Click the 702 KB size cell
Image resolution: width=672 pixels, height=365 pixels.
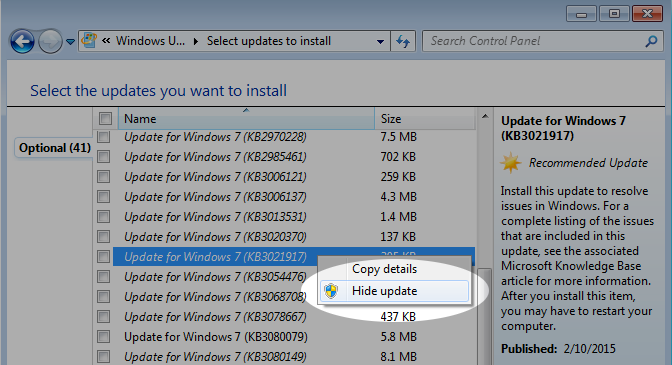click(398, 157)
